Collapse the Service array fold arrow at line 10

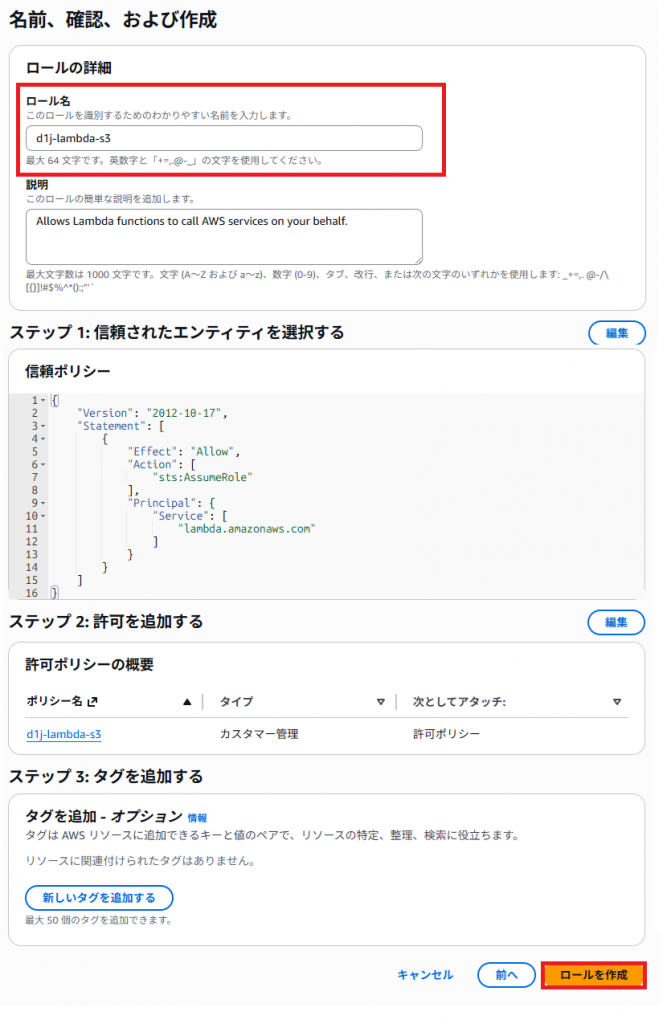tap(44, 516)
